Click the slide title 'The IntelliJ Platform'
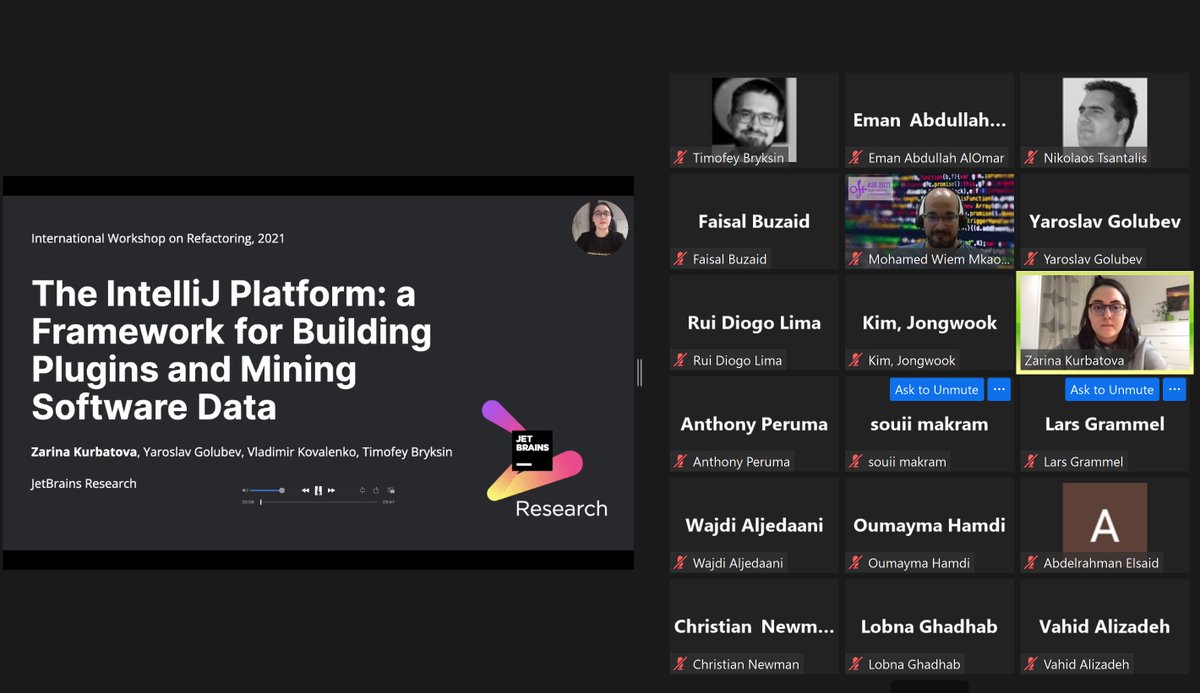1200x693 pixels. pyautogui.click(x=231, y=350)
